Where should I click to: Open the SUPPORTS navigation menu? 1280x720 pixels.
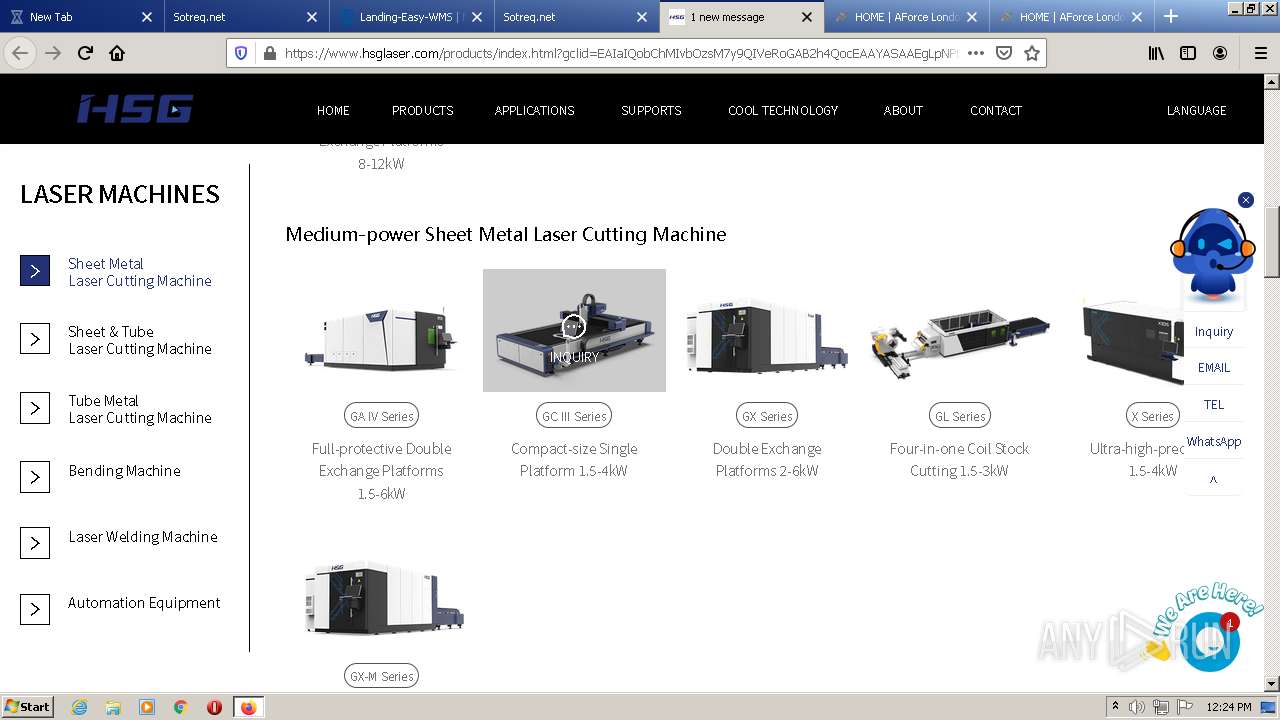[x=651, y=110]
